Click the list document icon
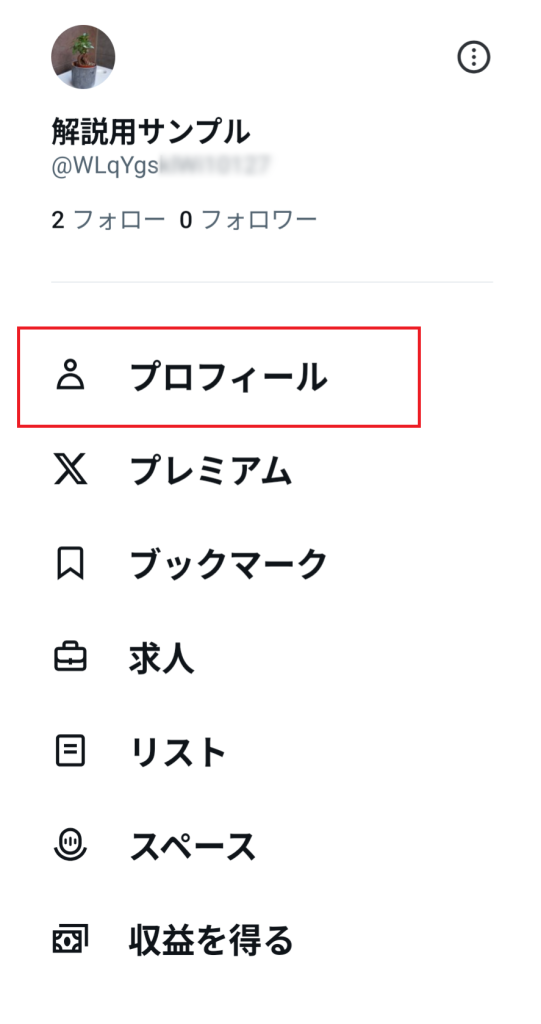The height and width of the screenshot is (1024, 541). (70, 752)
